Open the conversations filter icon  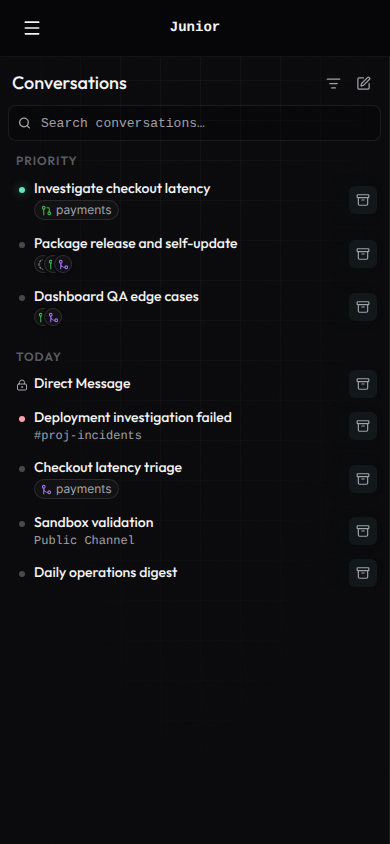click(334, 84)
